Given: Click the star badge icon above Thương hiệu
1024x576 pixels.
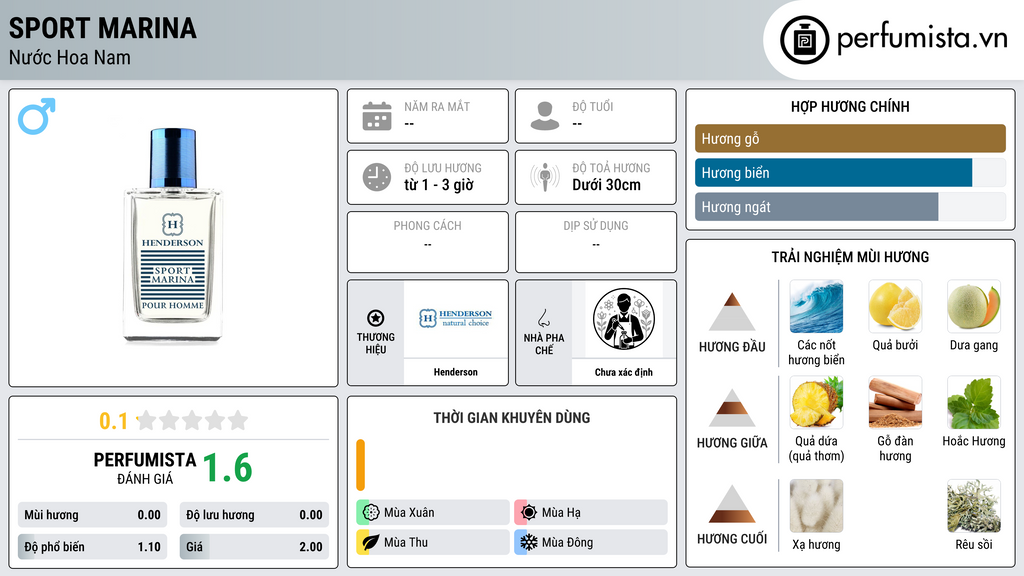Looking at the screenshot, I should coord(376,318).
